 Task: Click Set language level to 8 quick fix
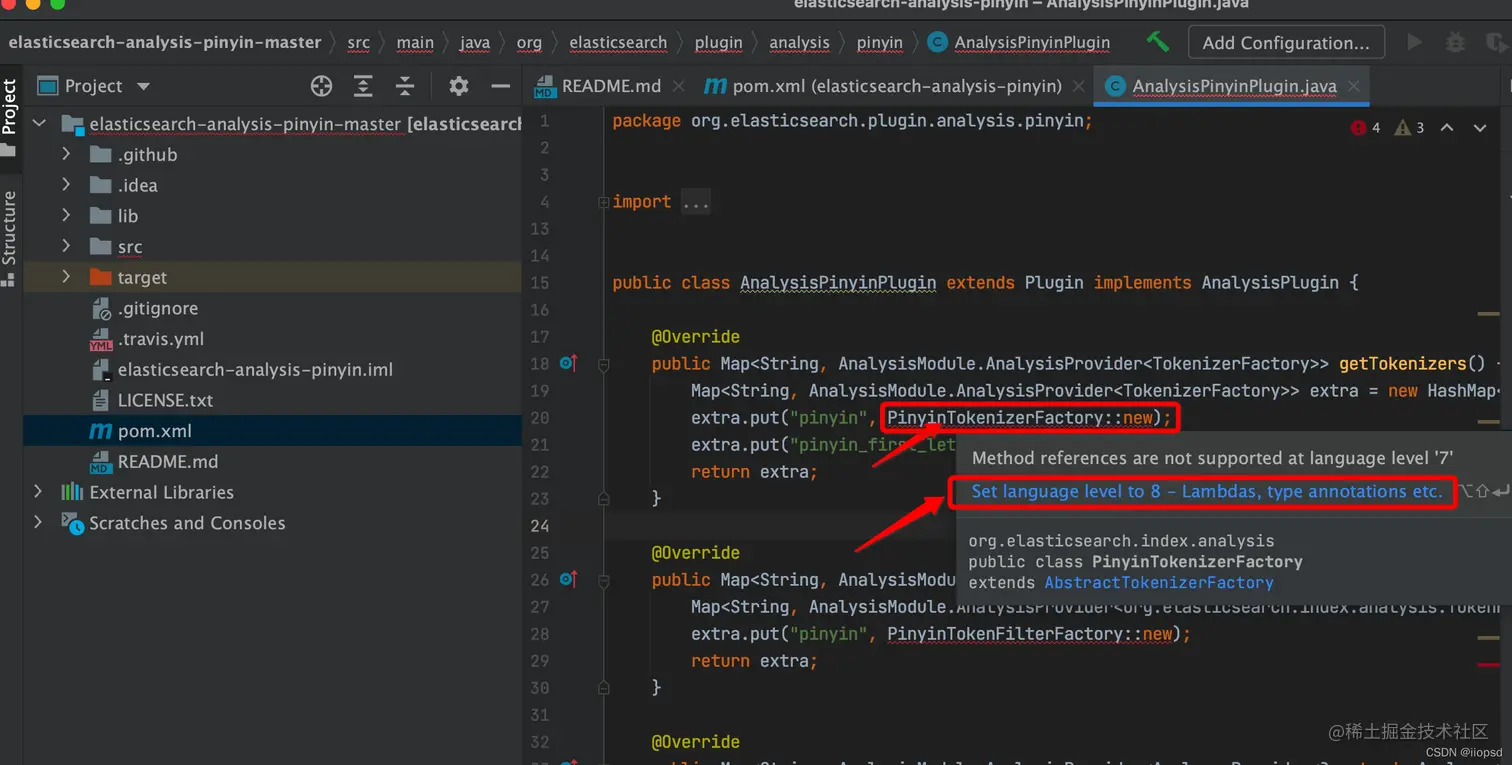[x=1207, y=492]
